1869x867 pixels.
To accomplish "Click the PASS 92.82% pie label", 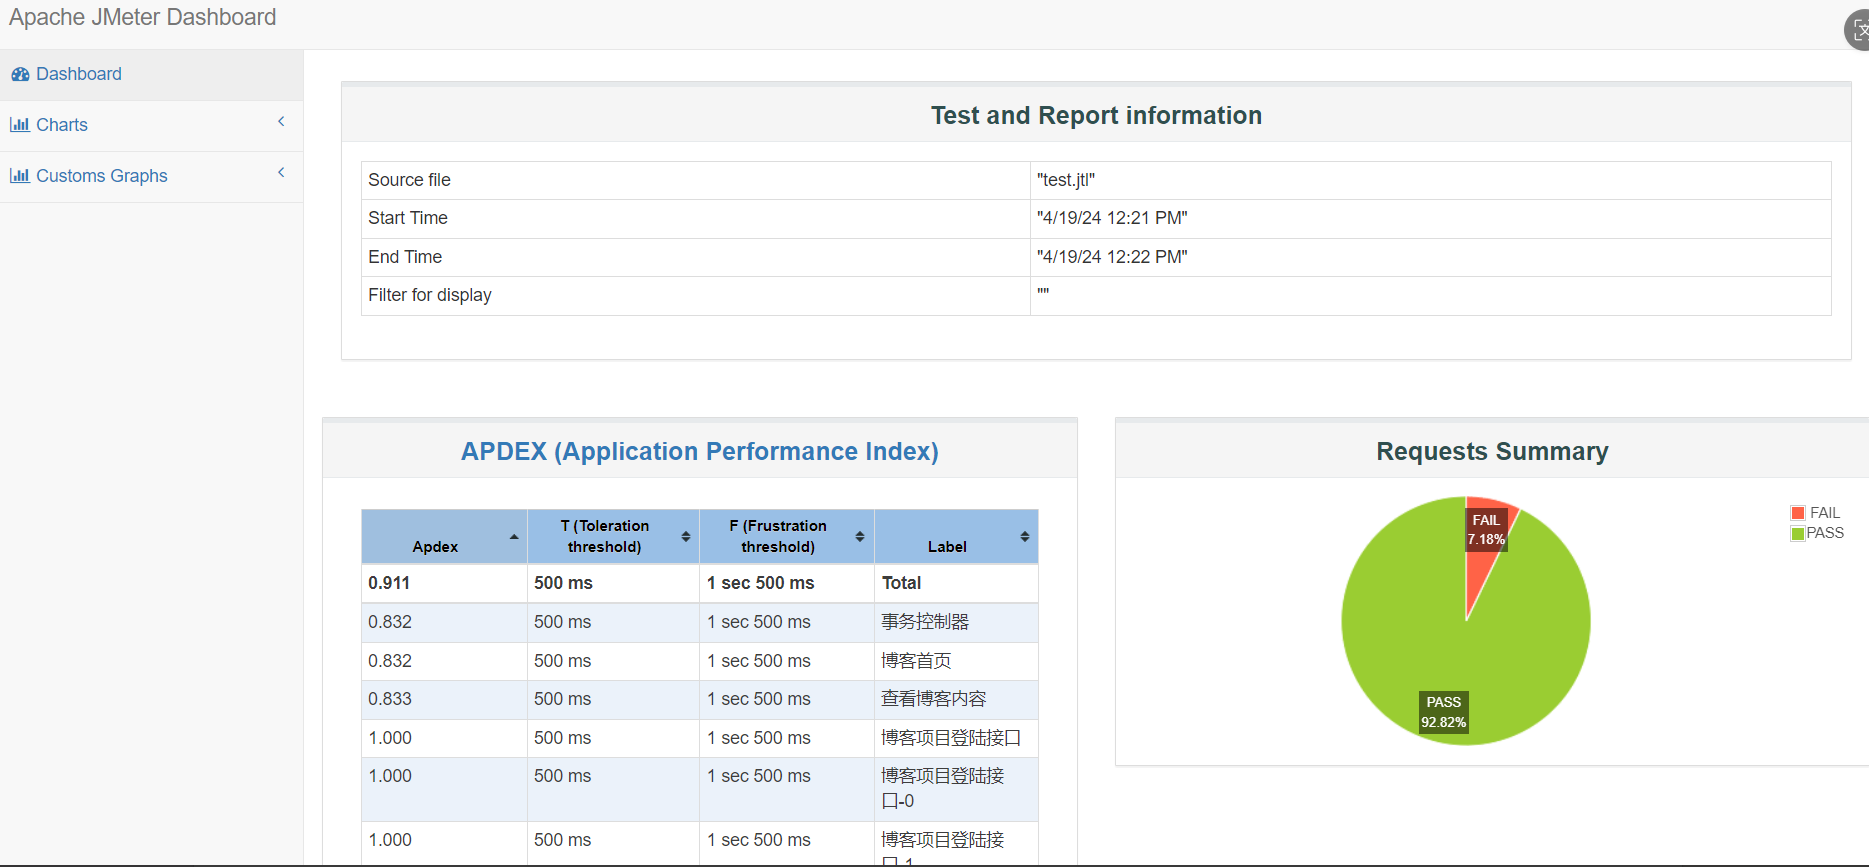I will coord(1444,712).
